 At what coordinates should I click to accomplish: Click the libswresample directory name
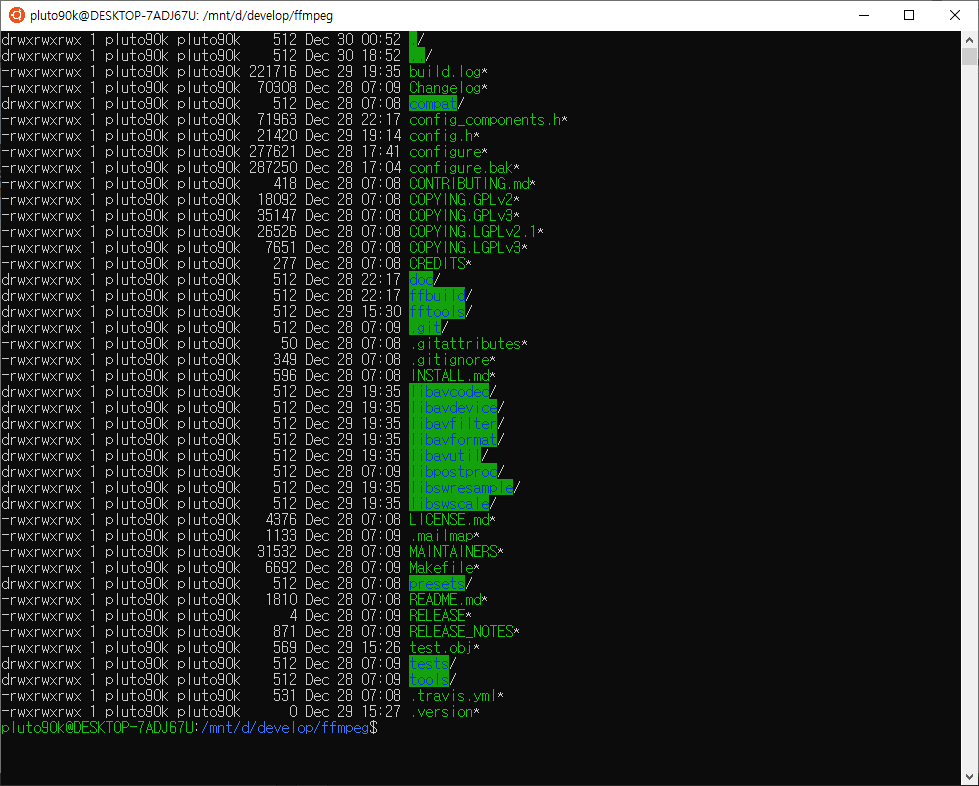coord(461,488)
